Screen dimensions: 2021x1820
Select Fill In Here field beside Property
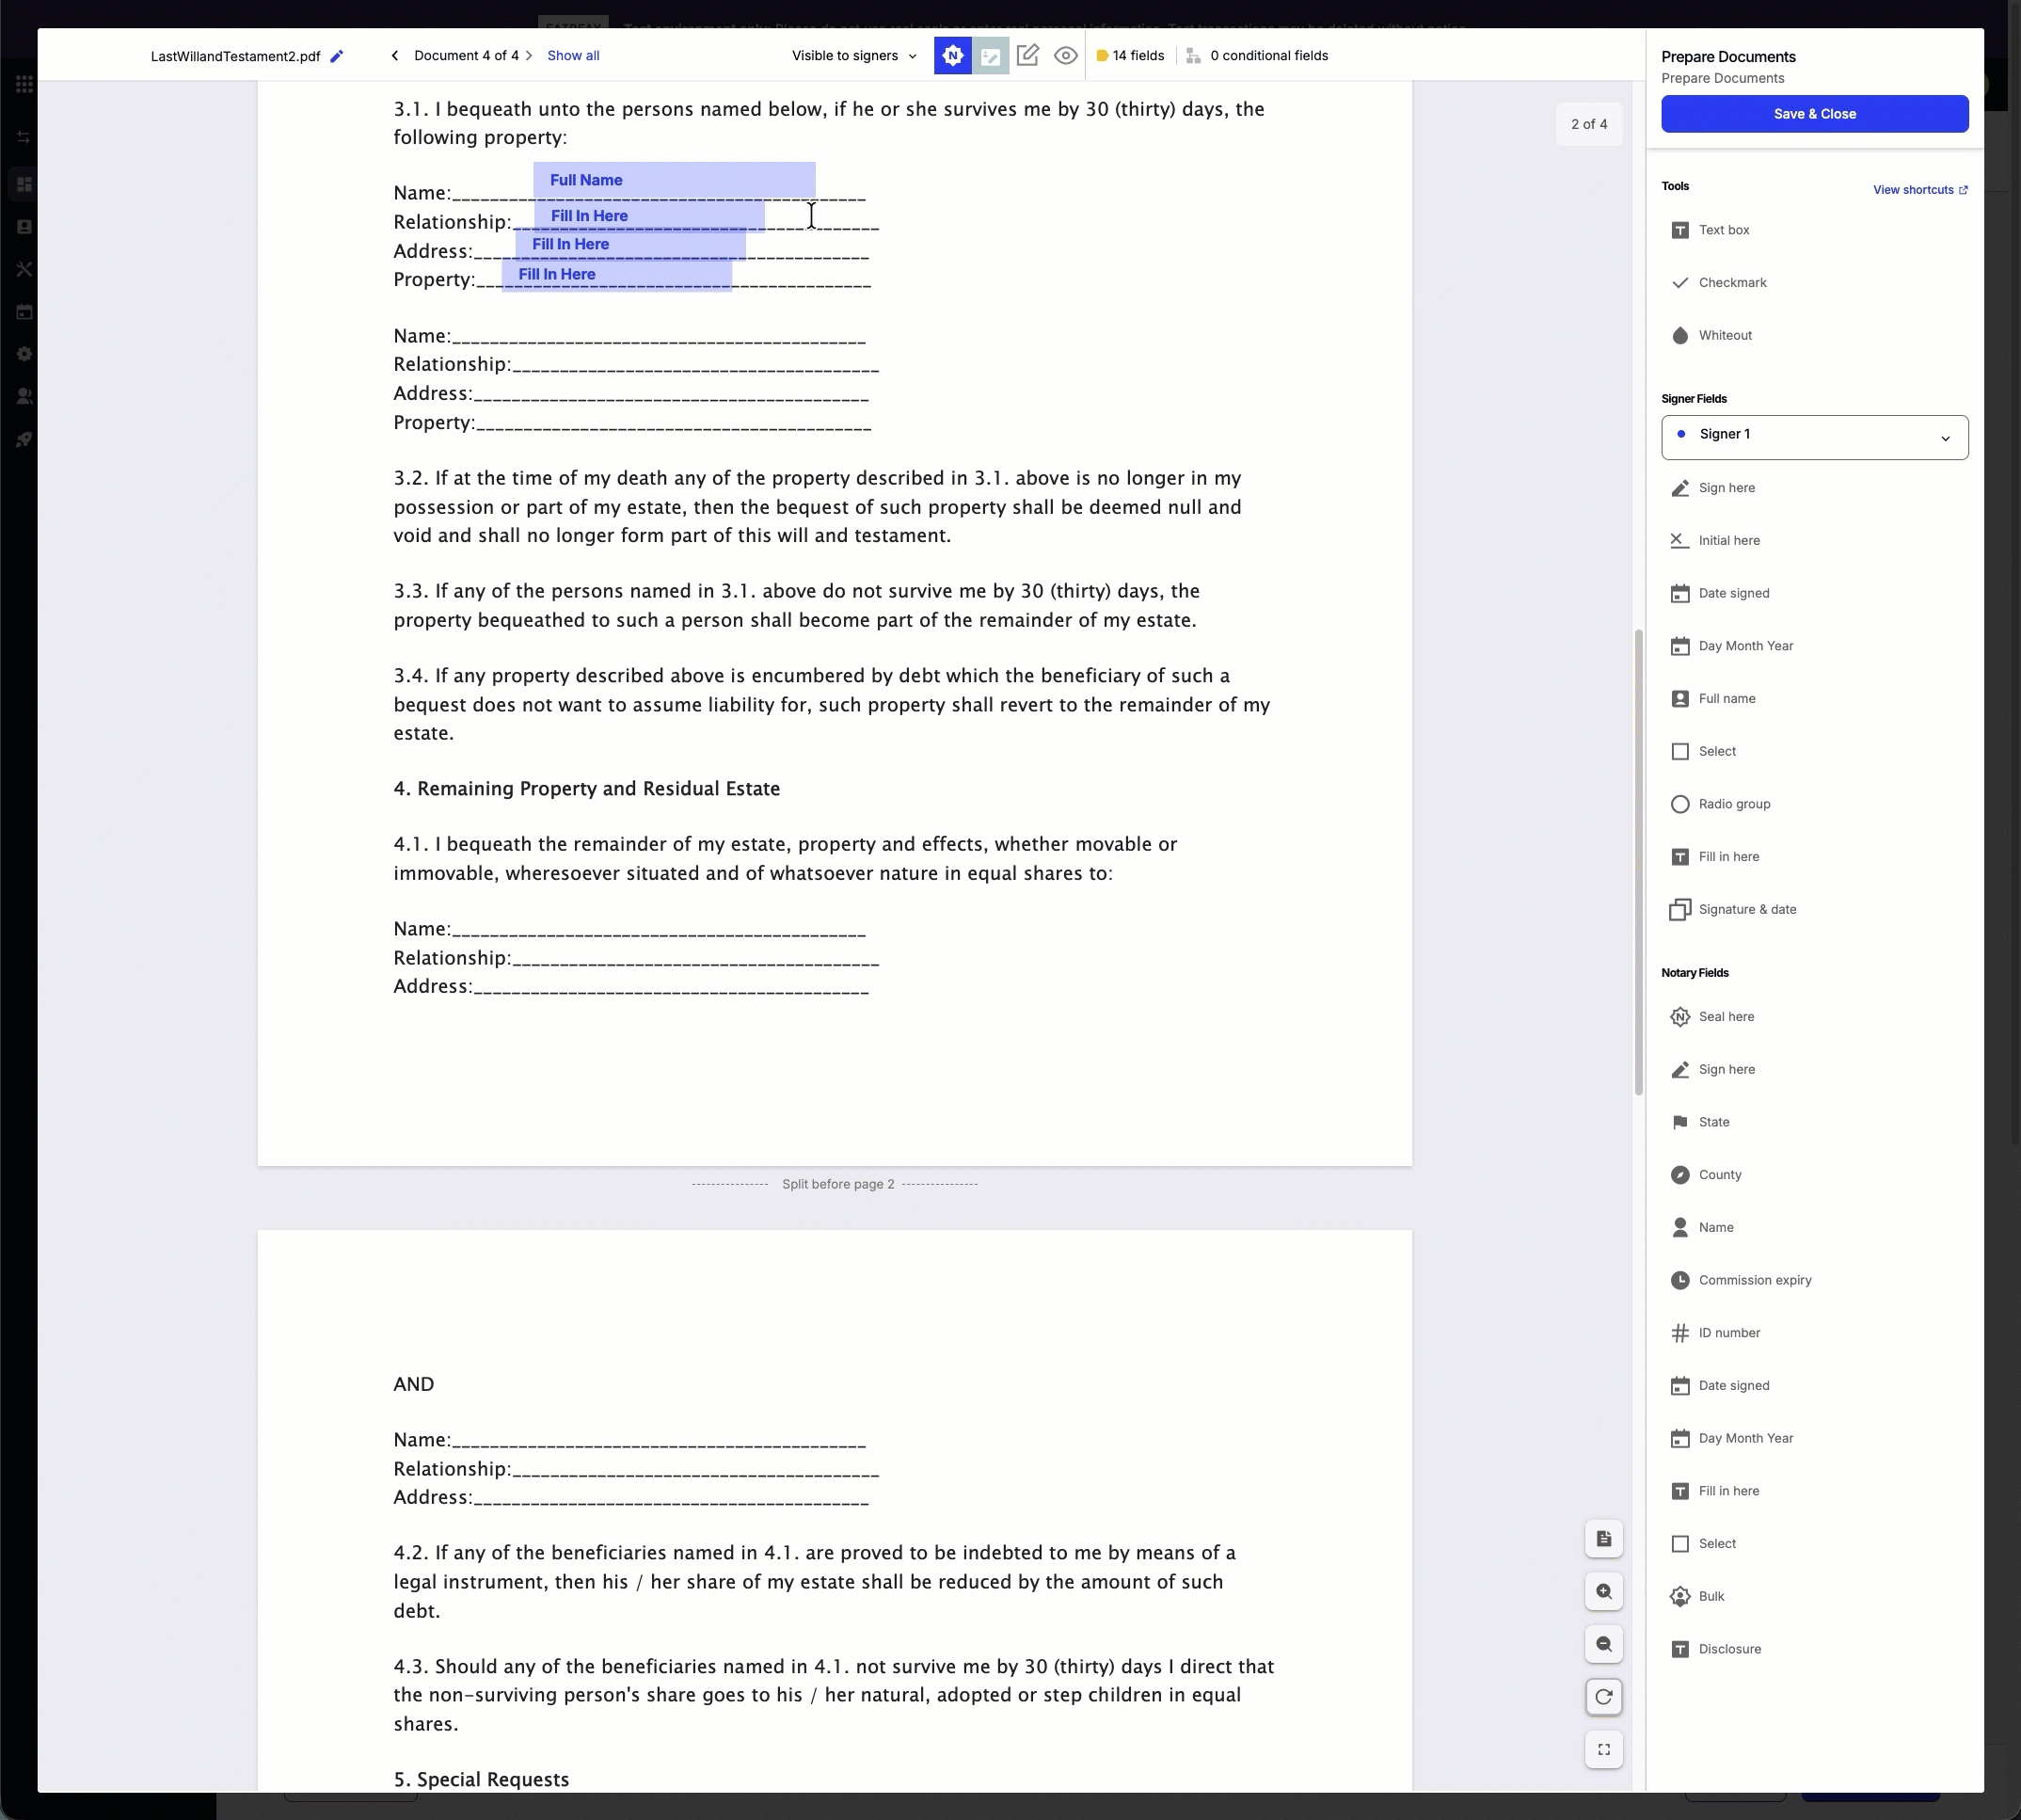(x=617, y=275)
